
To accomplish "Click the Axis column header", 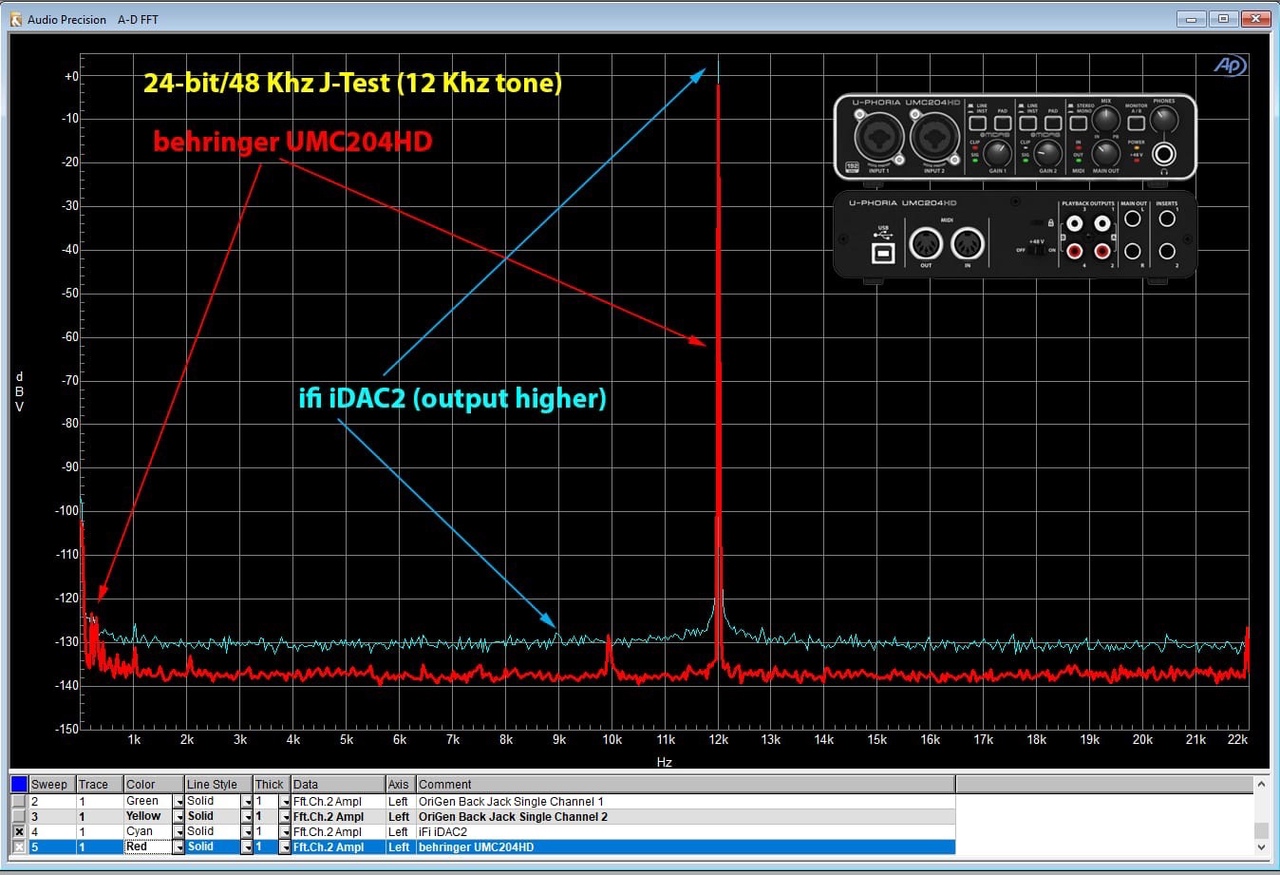I will (401, 784).
